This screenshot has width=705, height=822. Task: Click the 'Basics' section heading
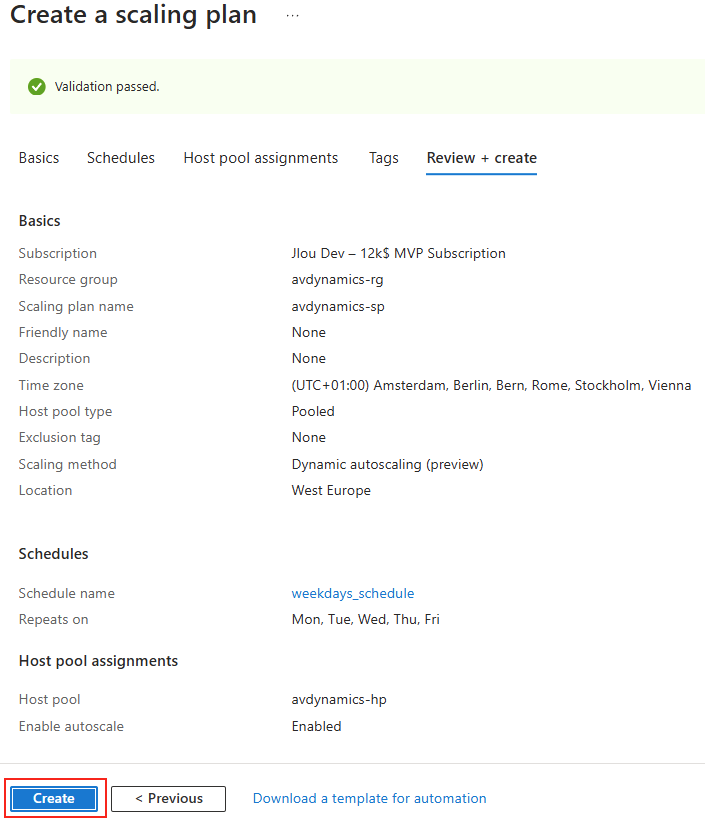pos(40,221)
